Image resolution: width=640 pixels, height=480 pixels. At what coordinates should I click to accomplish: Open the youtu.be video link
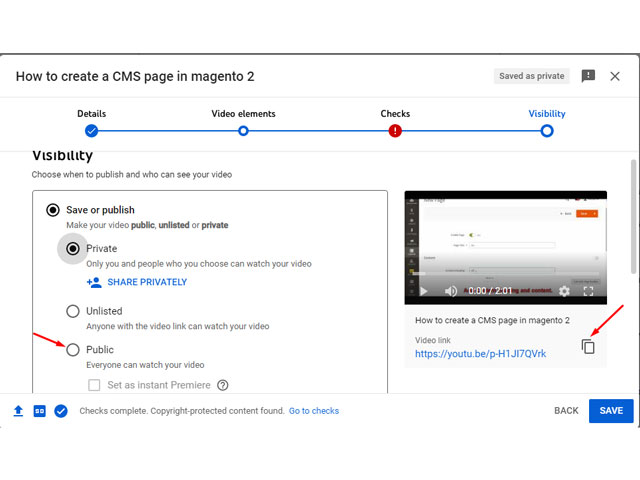click(x=480, y=353)
